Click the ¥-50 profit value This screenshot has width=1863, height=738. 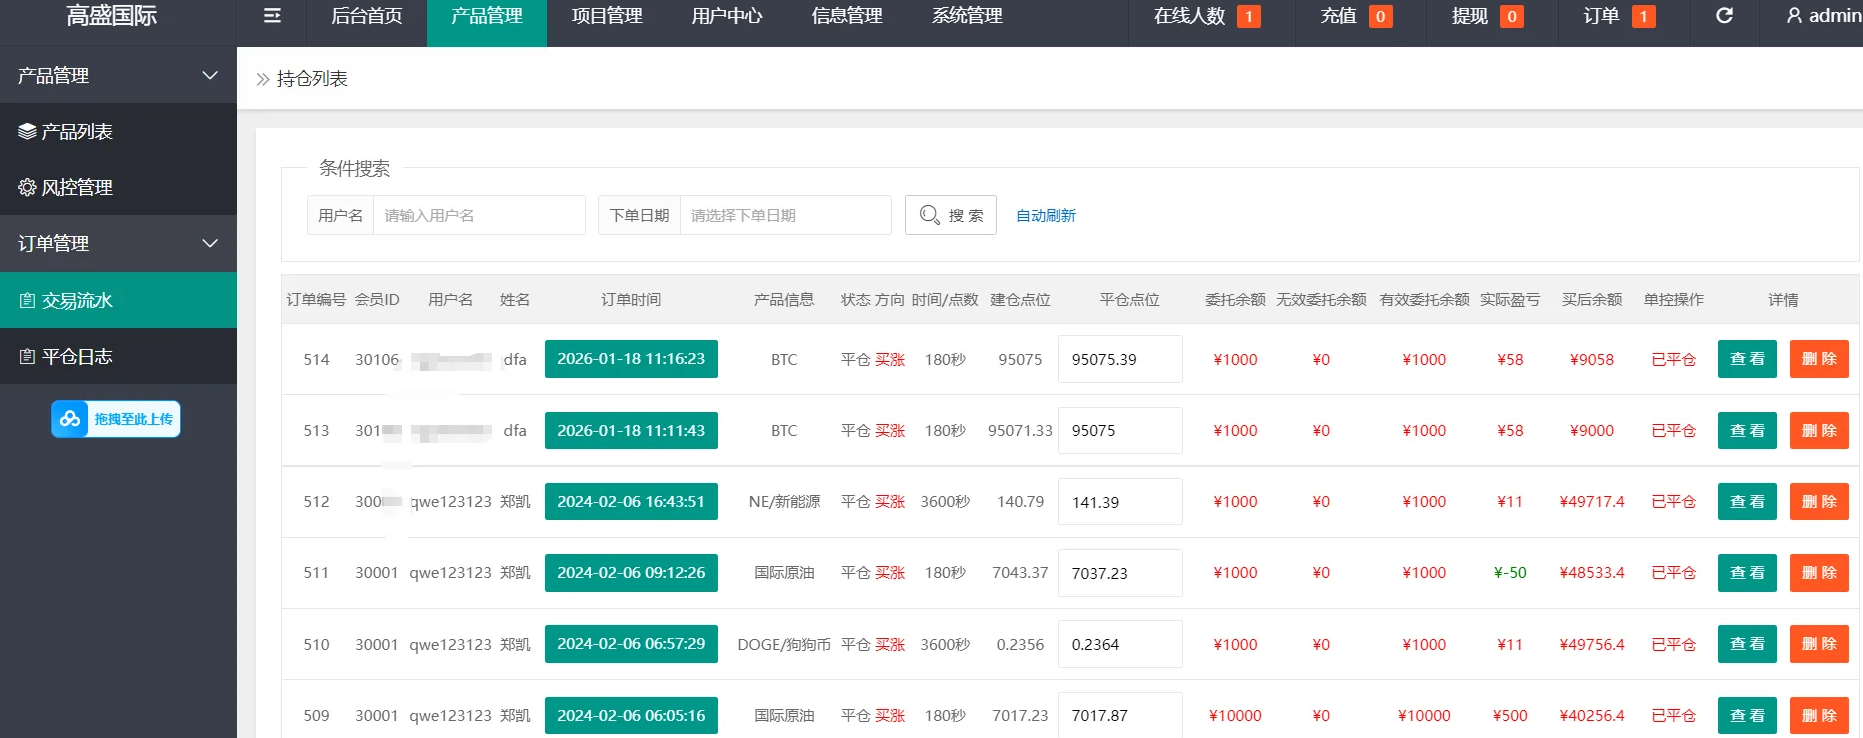tap(1510, 573)
